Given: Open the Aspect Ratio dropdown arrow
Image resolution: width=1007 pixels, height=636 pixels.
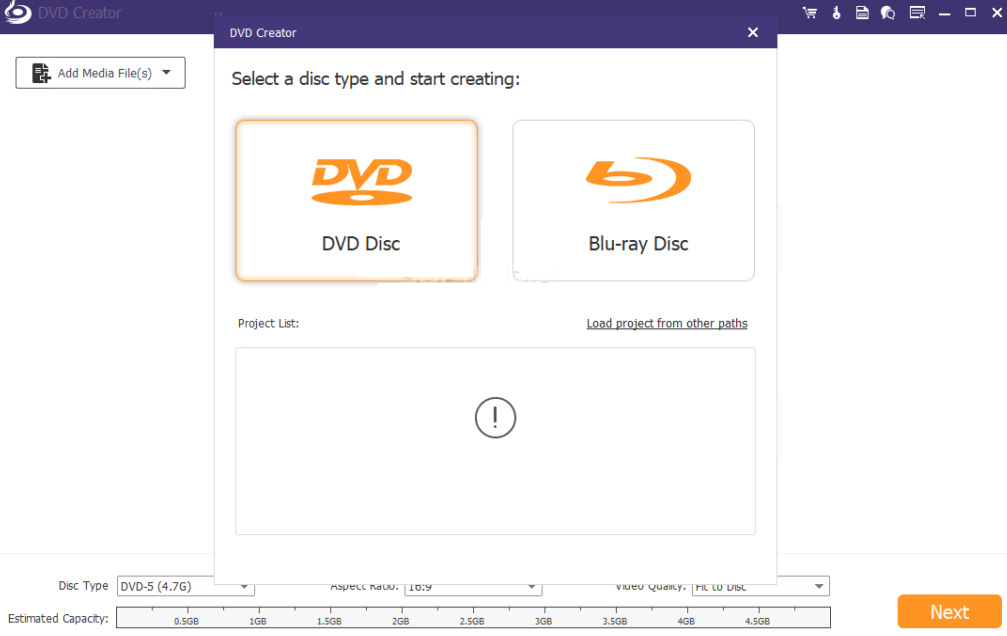Looking at the screenshot, I should 532,587.
